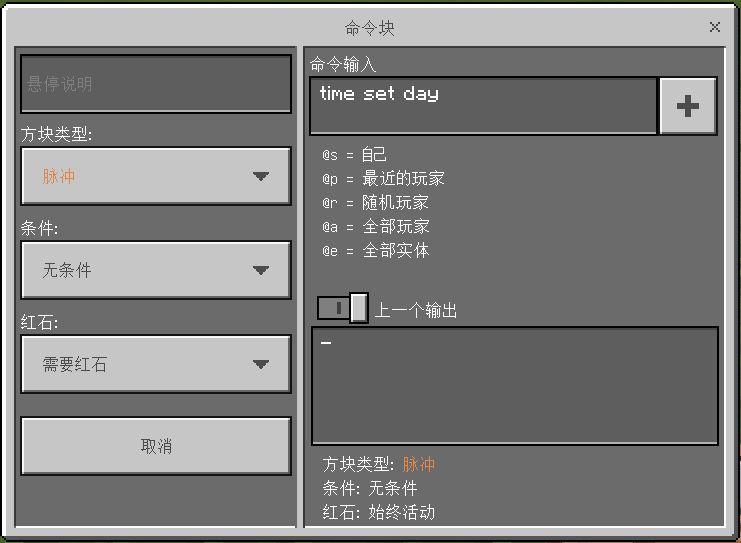The width and height of the screenshot is (741, 543).
Task: Click the @s = 自己 selector hint
Action: [x=354, y=155]
